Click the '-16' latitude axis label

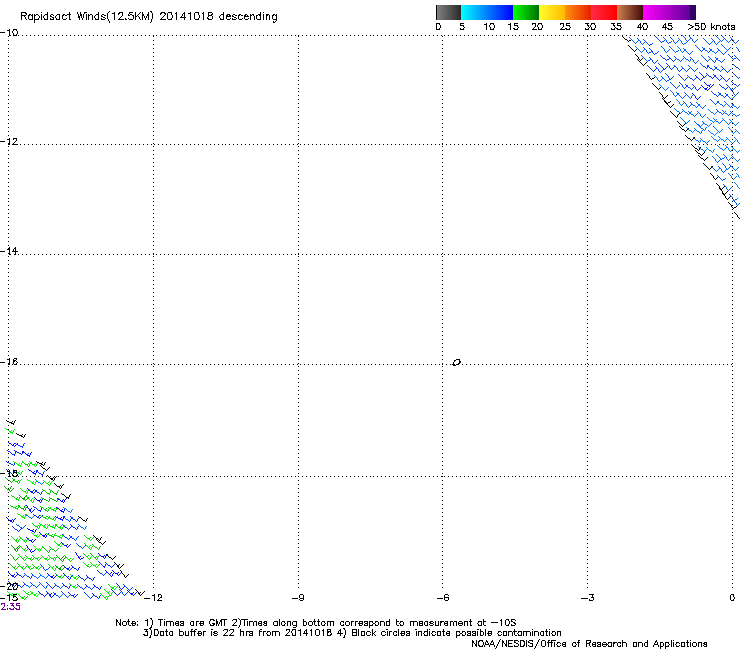[x=9, y=362]
